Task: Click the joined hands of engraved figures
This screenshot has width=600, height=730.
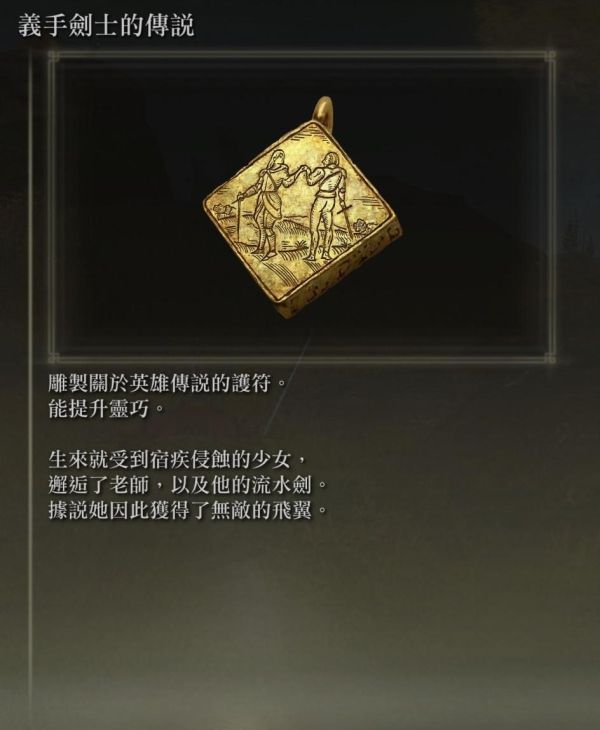Action: point(303,169)
